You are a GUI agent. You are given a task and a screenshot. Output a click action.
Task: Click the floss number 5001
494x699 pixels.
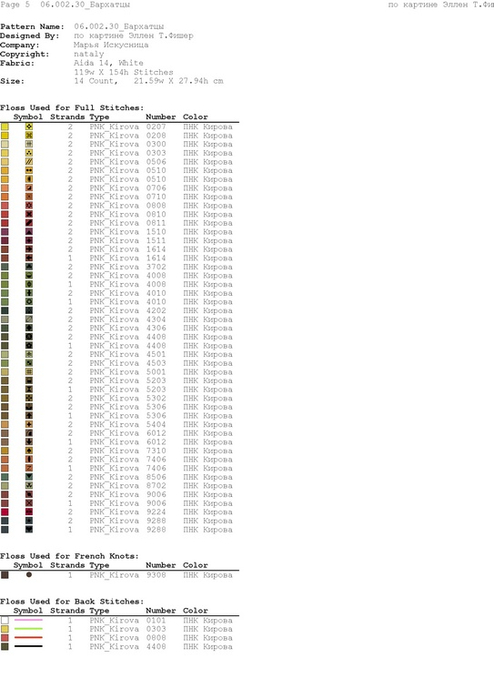click(156, 372)
